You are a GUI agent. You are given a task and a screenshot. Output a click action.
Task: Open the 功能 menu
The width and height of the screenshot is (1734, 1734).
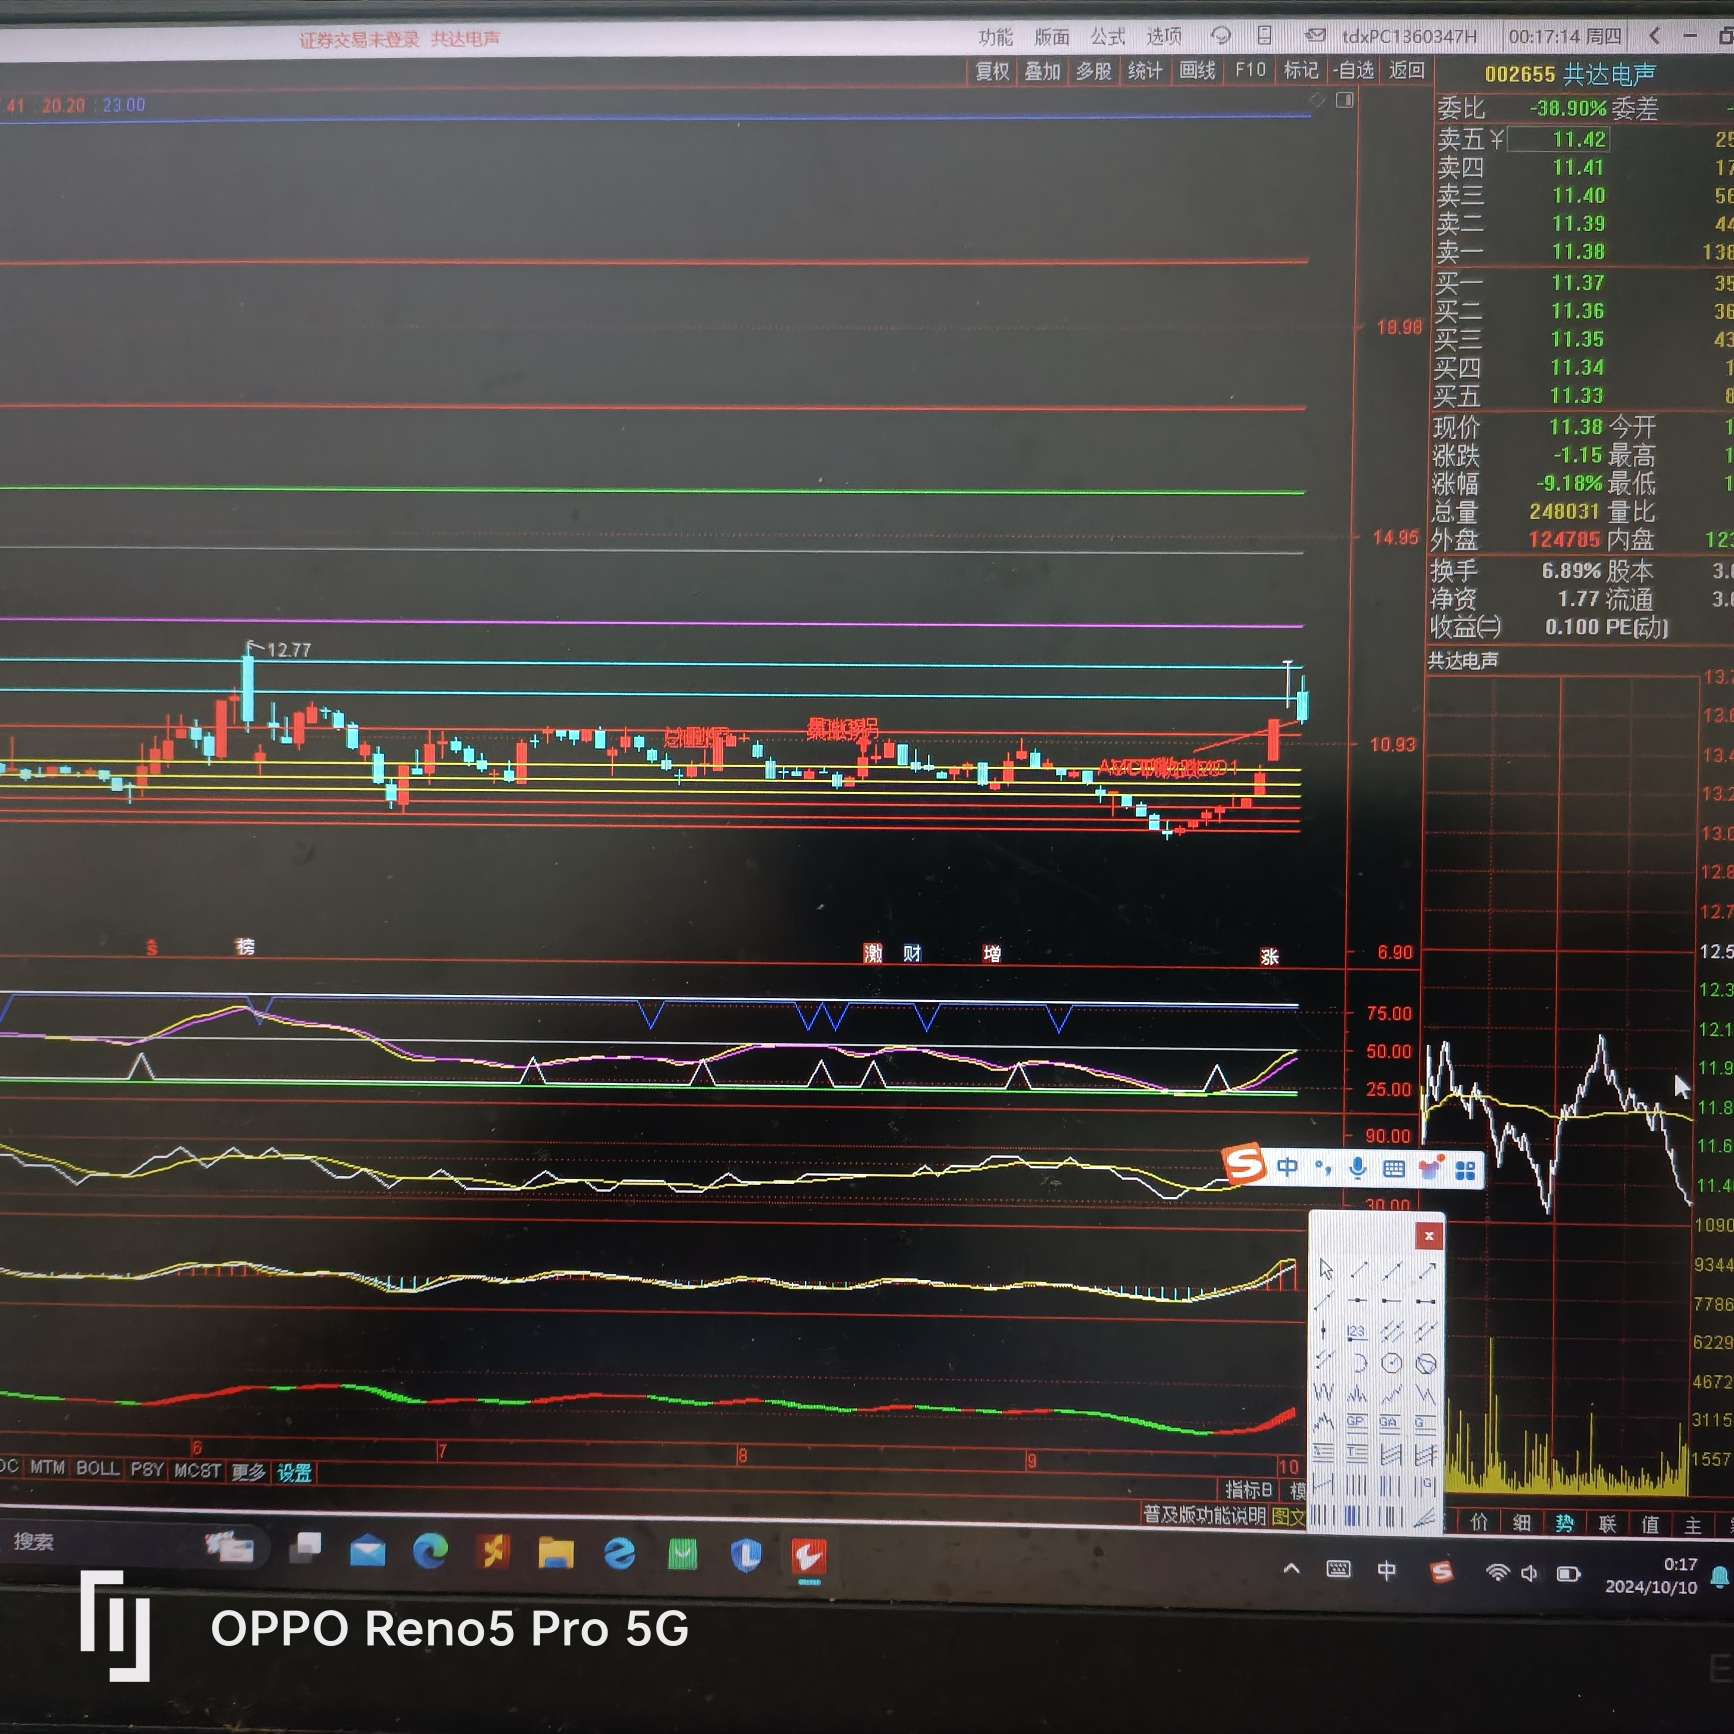[x=995, y=37]
